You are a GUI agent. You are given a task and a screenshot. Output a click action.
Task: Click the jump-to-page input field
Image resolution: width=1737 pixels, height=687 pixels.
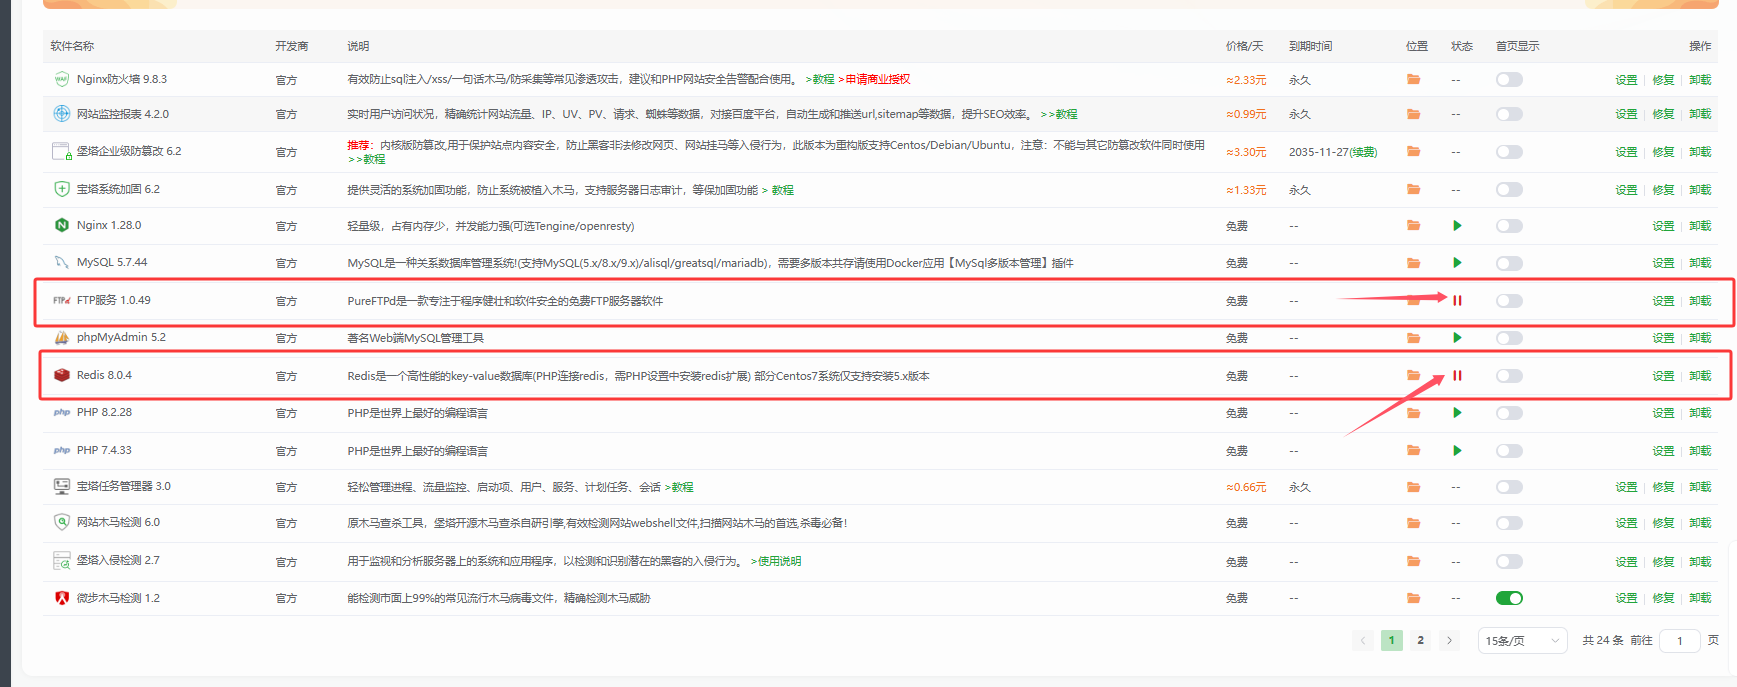[1680, 641]
